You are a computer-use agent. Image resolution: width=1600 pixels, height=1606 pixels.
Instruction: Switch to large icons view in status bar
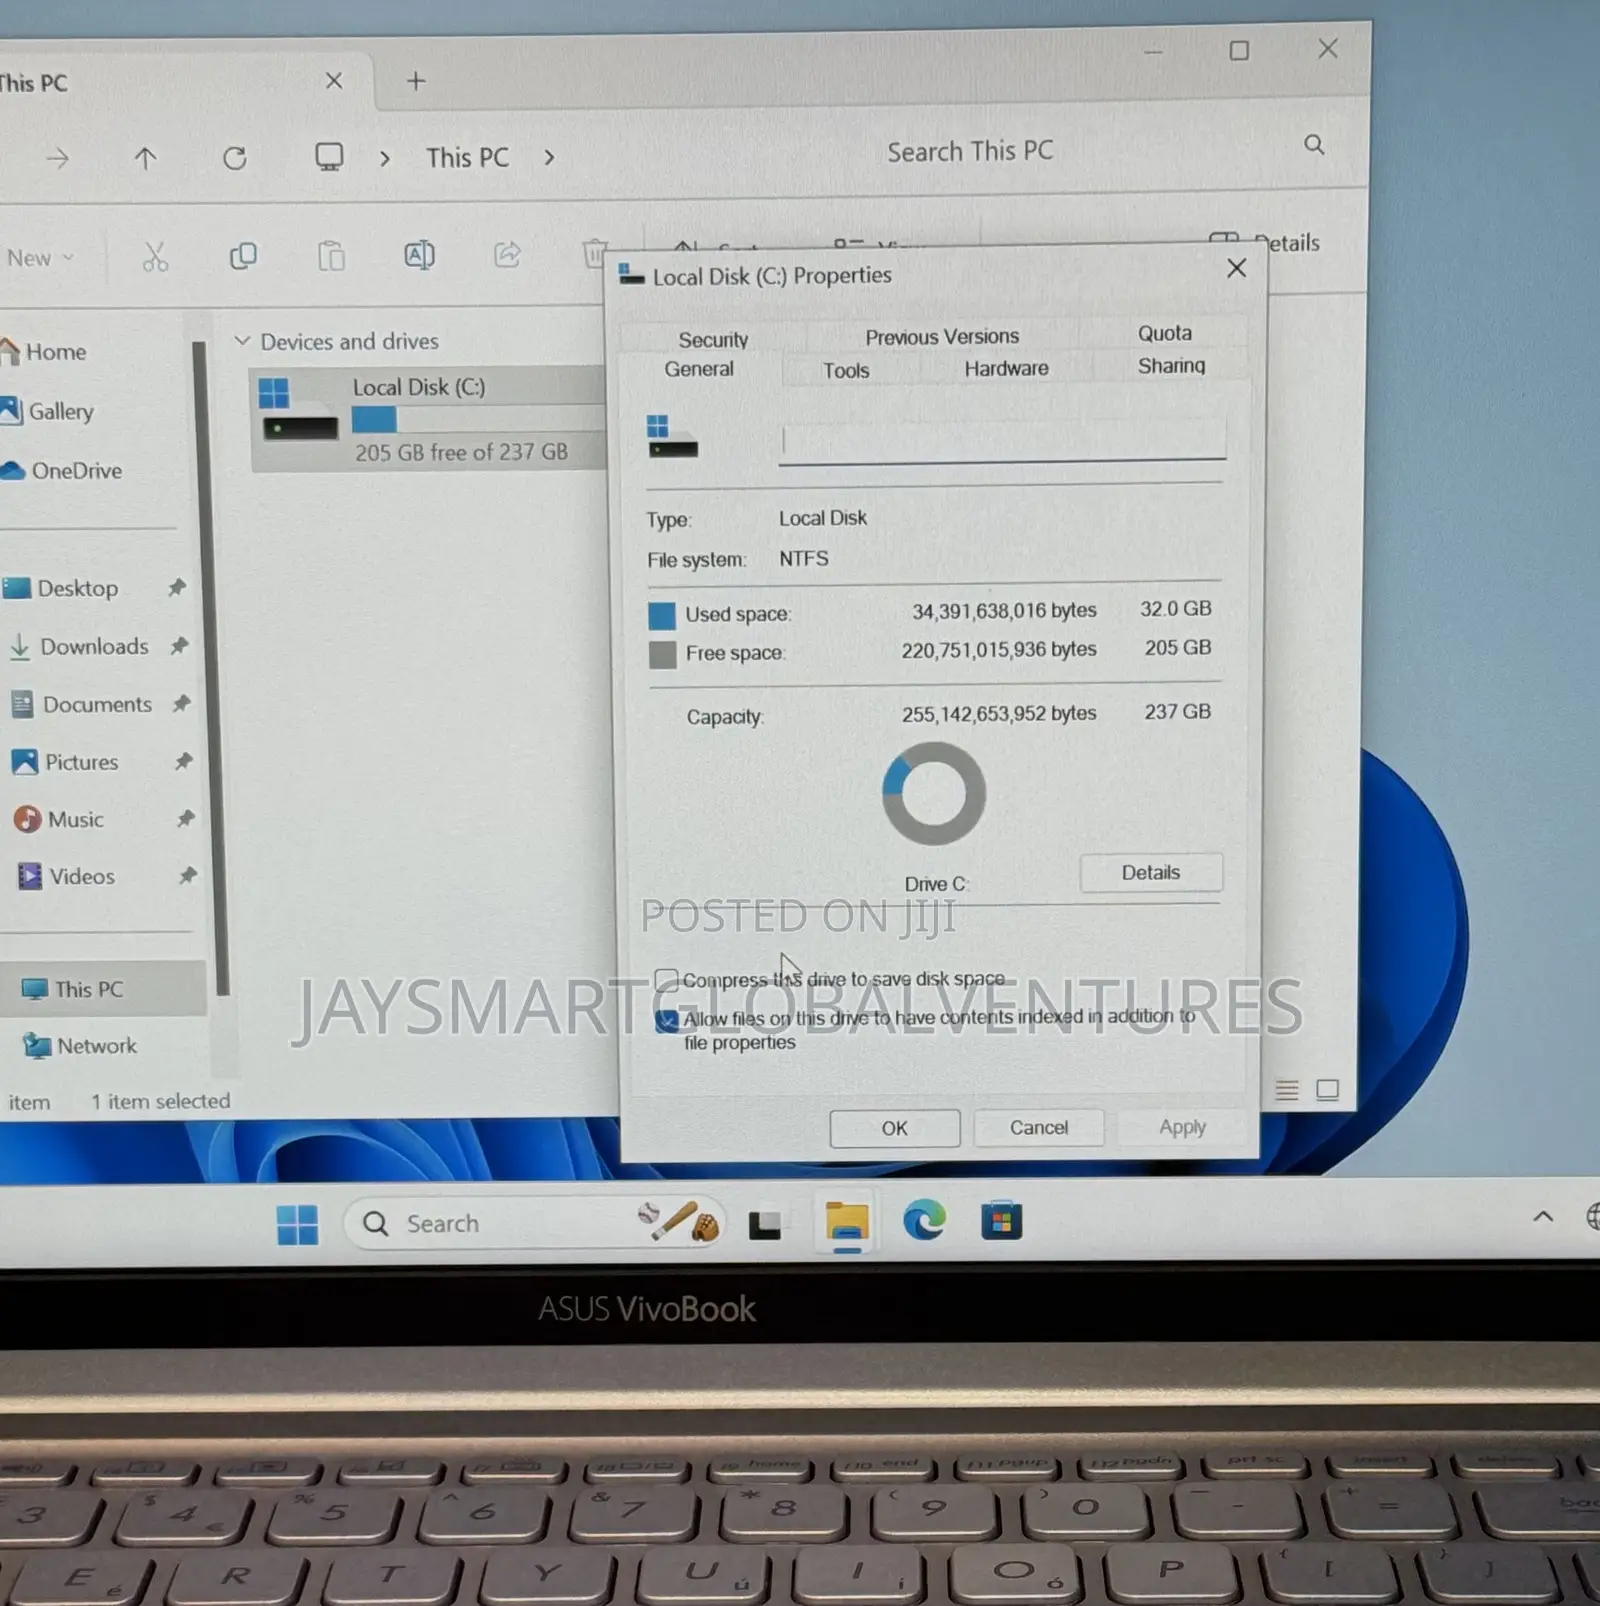(x=1327, y=1090)
